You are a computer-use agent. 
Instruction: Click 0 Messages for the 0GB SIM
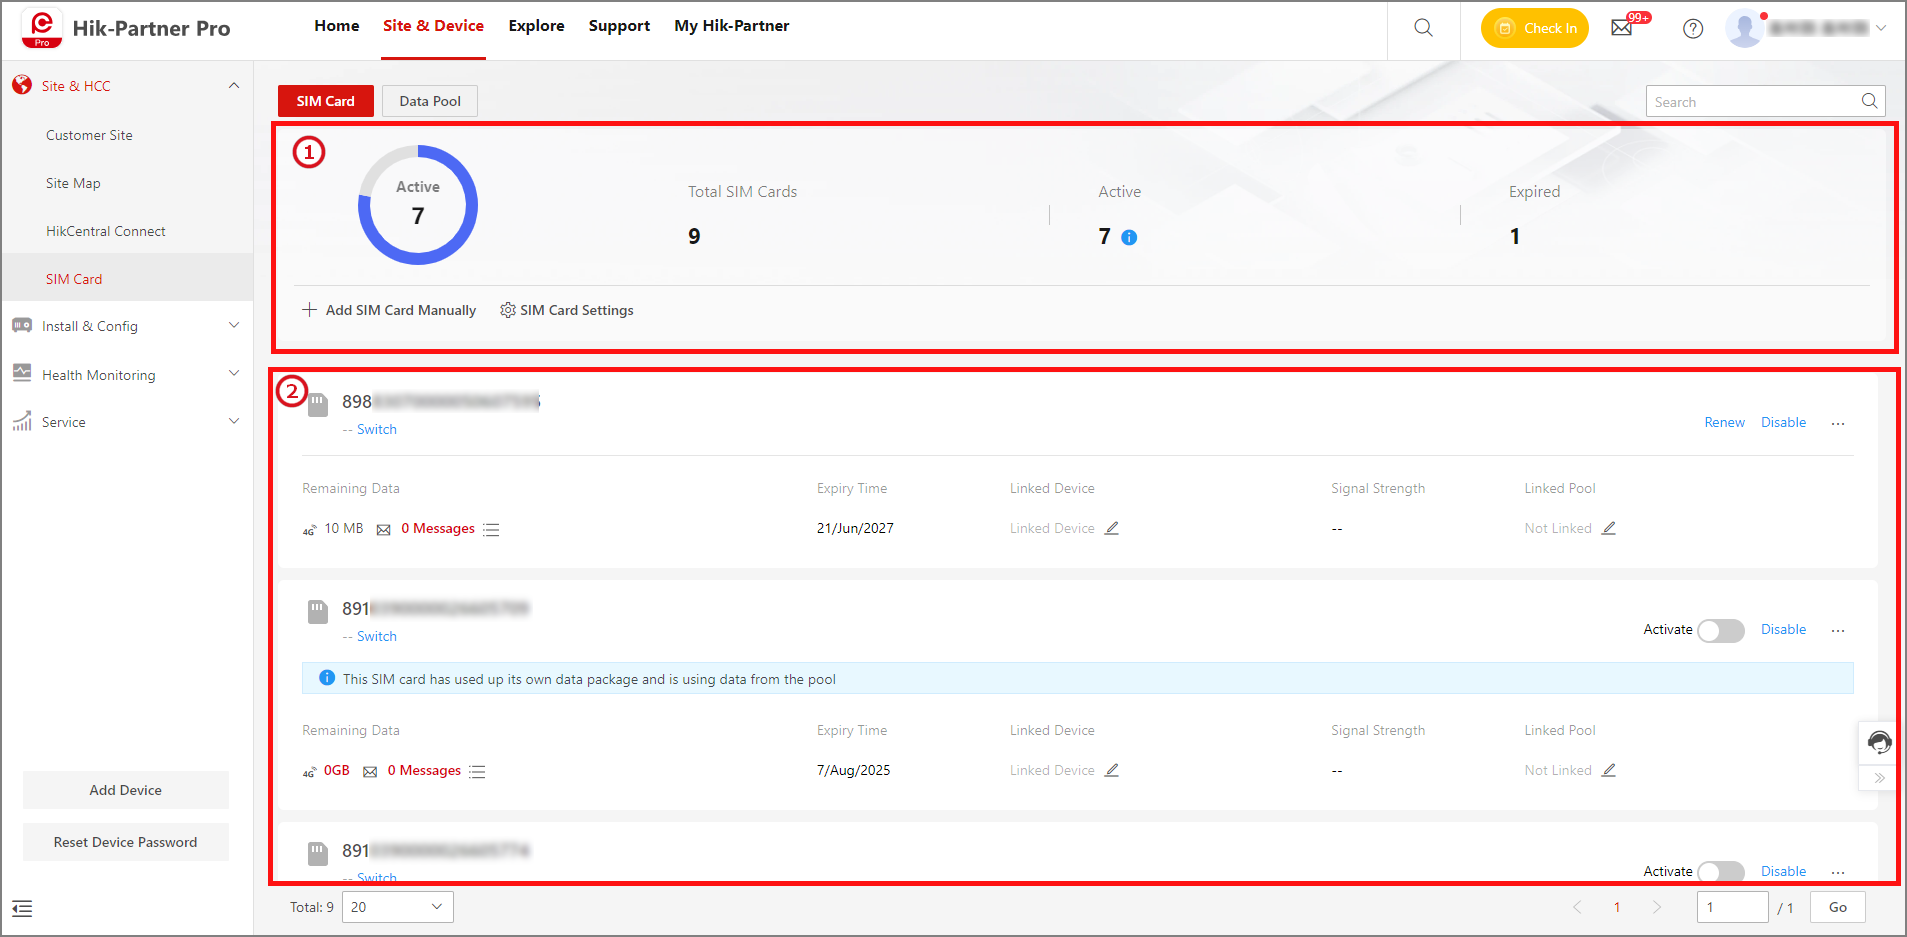424,771
